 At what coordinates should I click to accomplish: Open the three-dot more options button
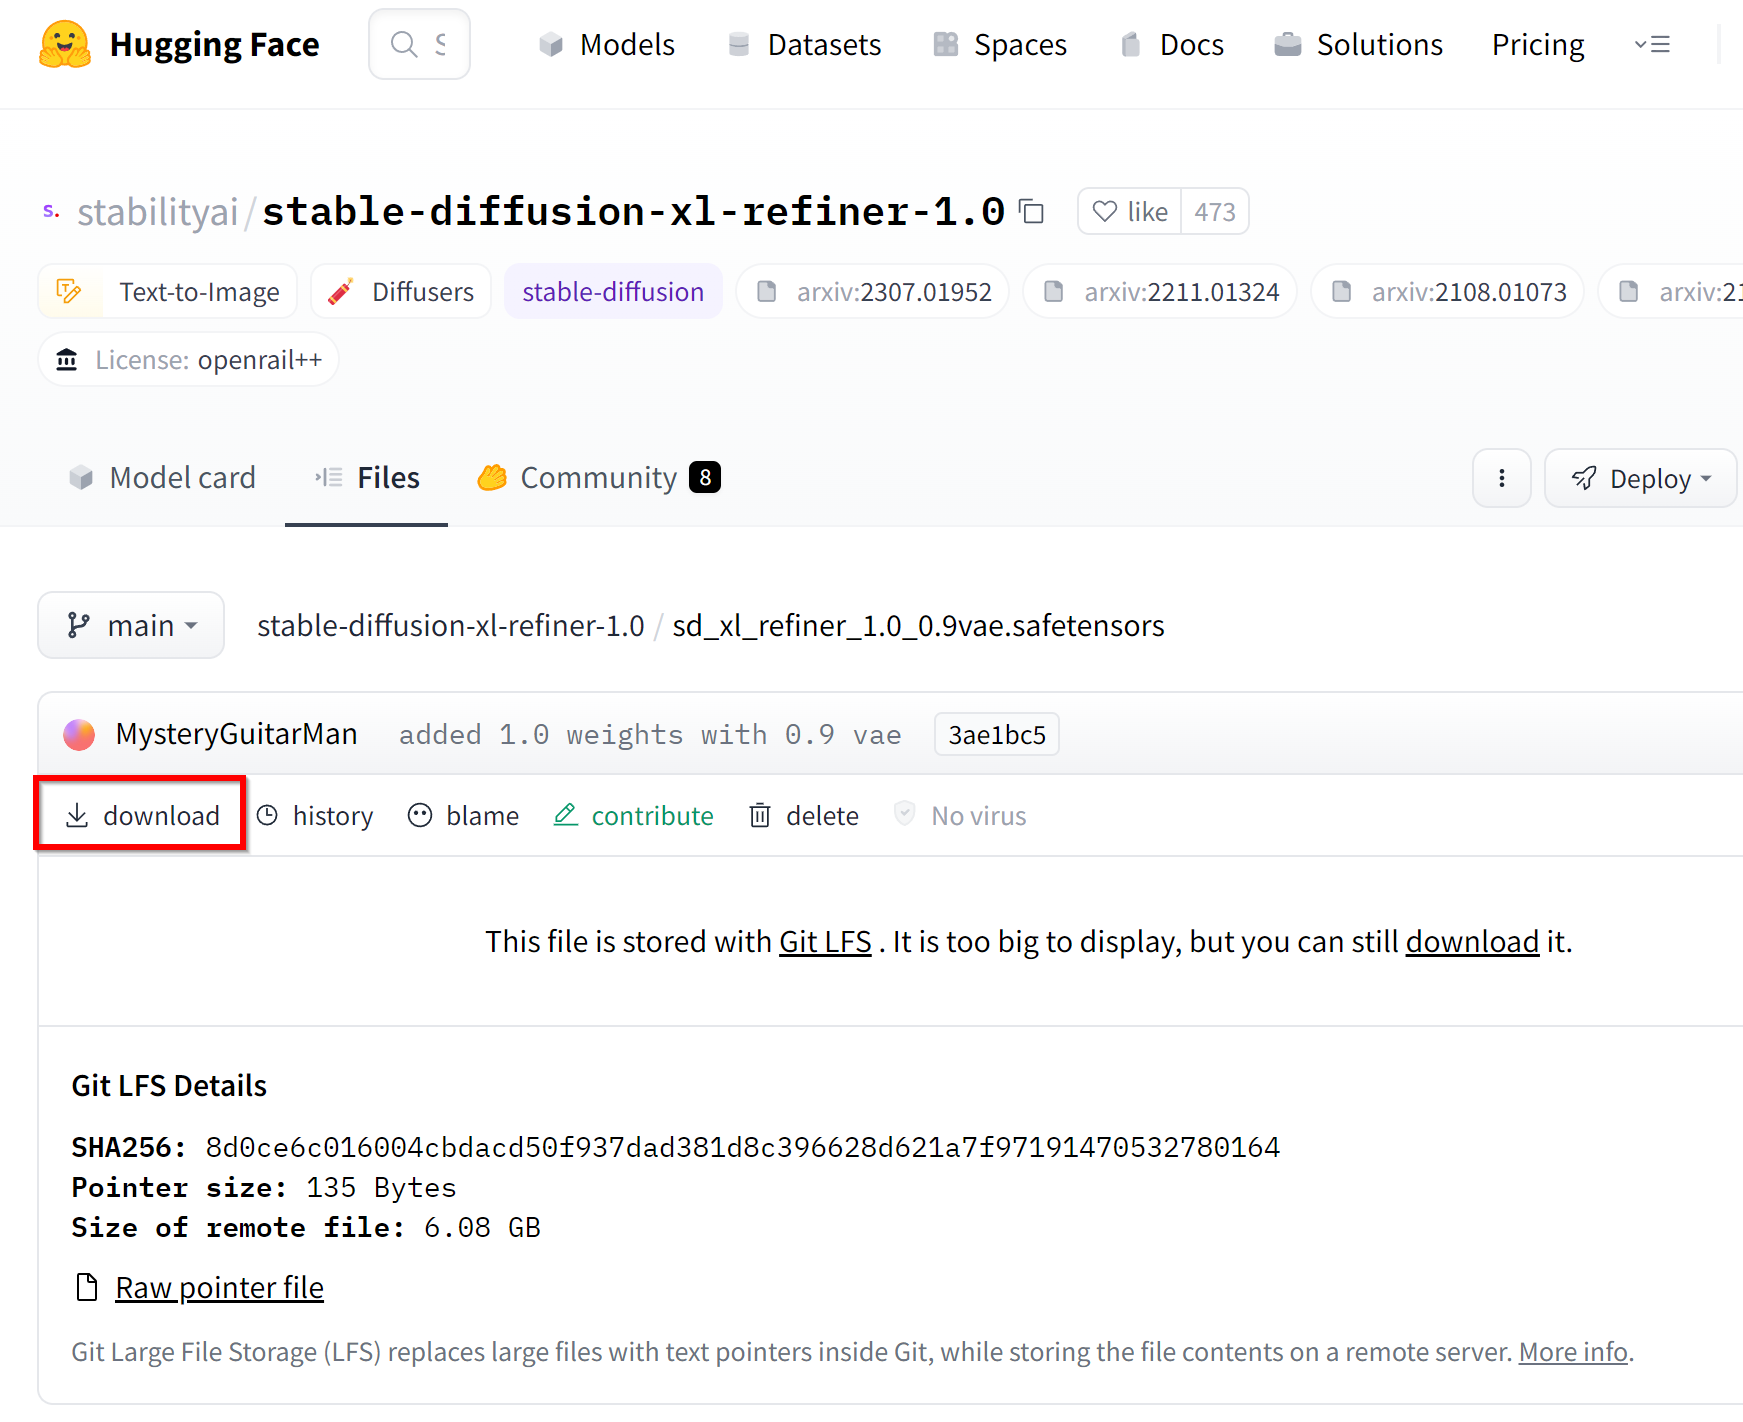(x=1501, y=478)
